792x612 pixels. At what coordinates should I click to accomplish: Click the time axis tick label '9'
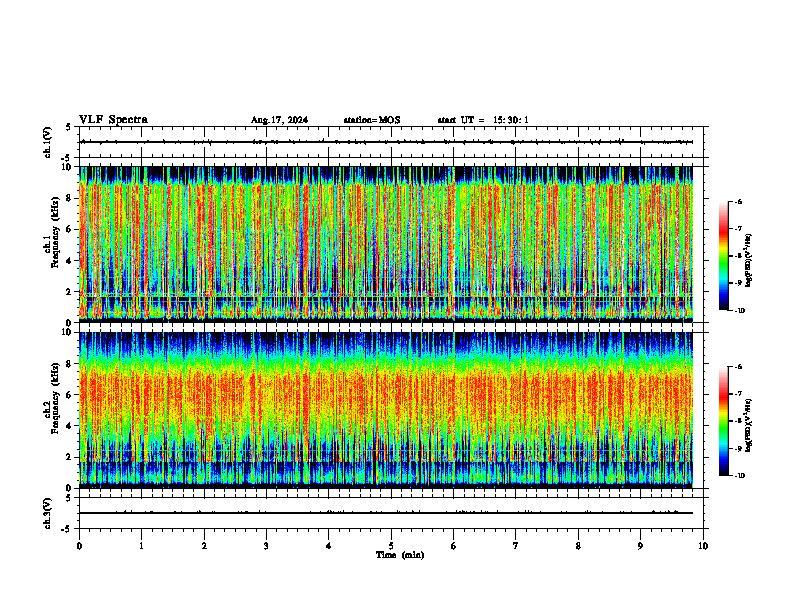tap(640, 546)
